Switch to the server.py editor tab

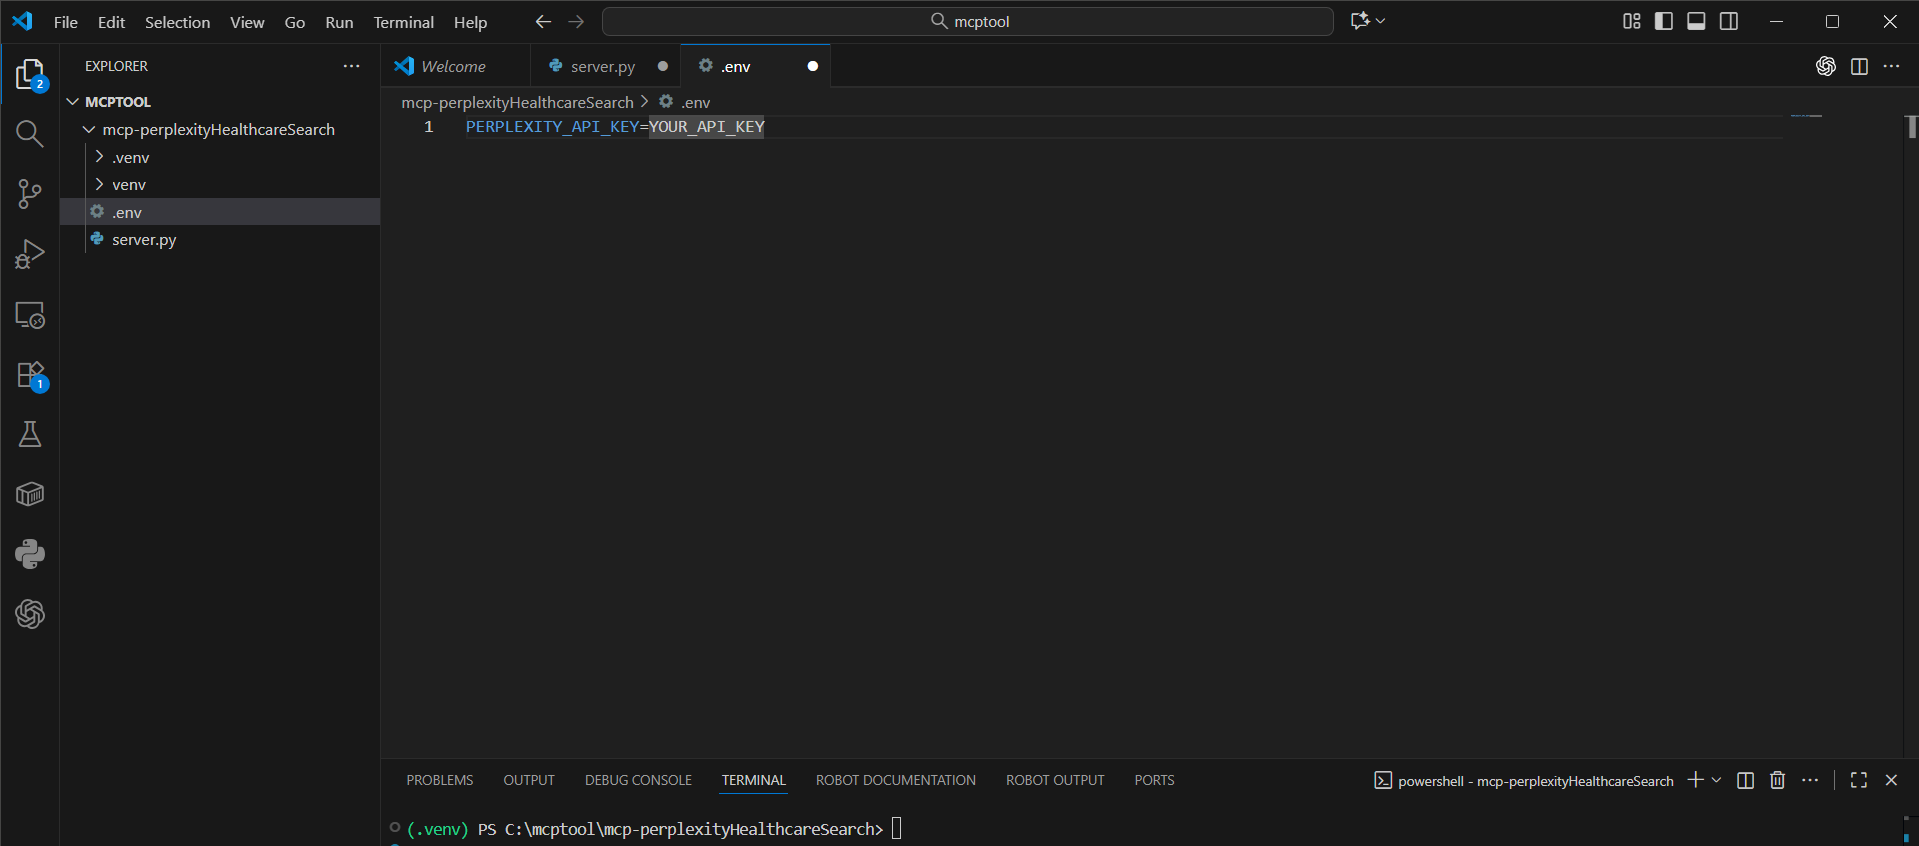pos(603,66)
